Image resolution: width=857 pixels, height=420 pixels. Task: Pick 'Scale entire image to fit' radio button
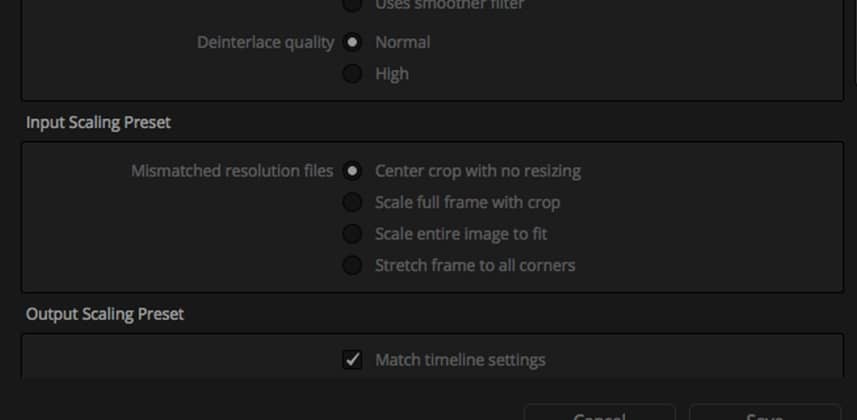click(352, 234)
